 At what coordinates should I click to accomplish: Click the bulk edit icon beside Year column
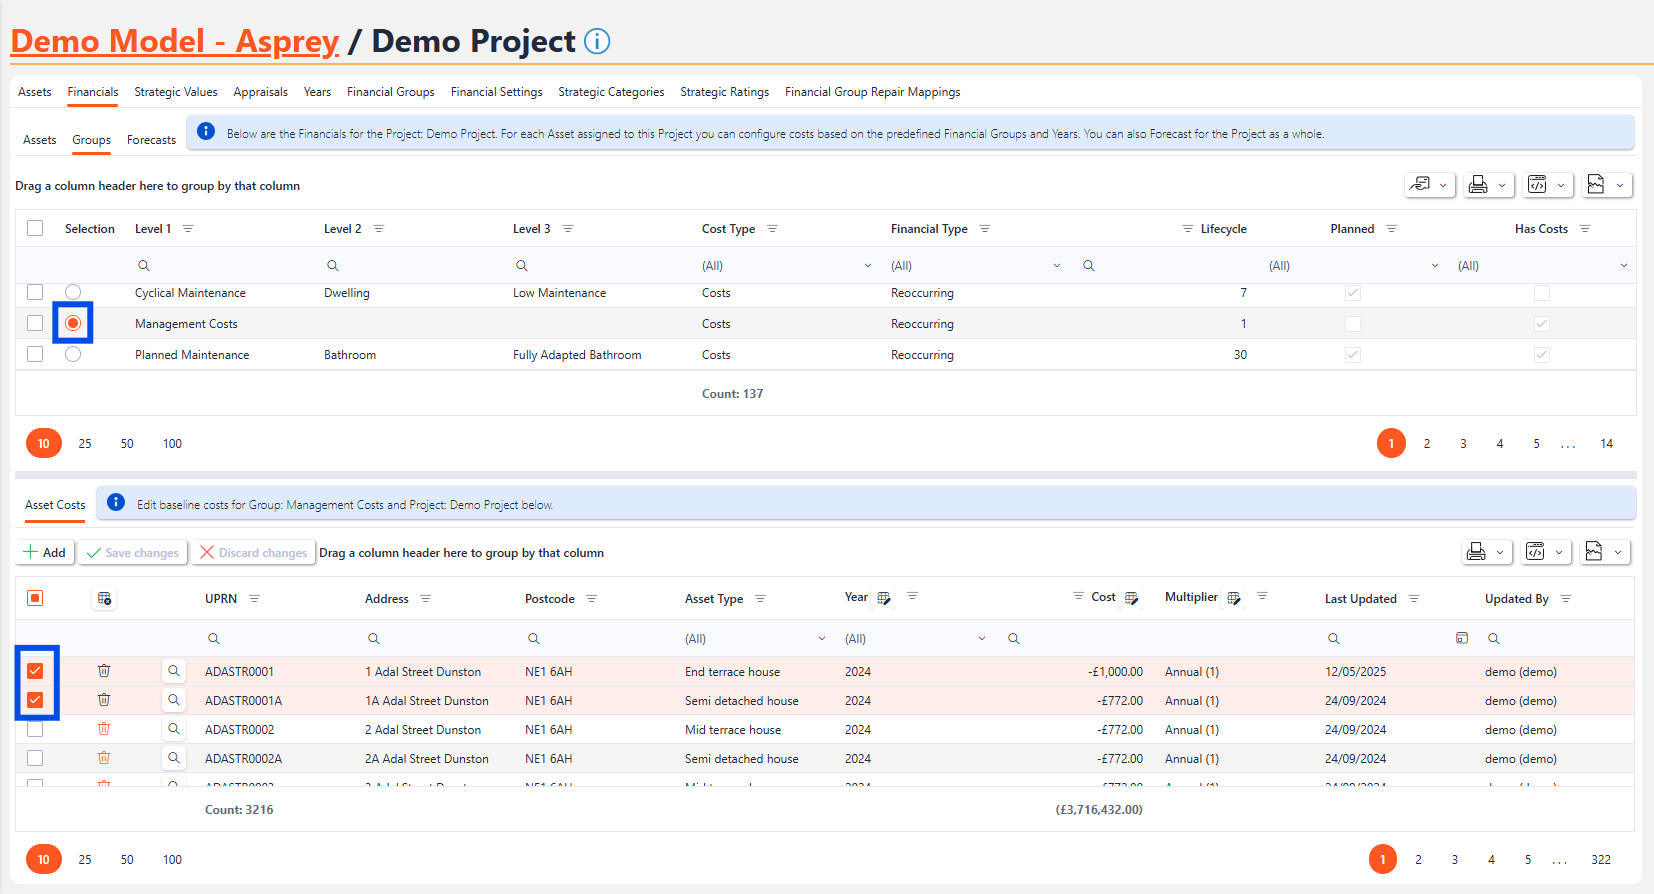click(x=884, y=598)
